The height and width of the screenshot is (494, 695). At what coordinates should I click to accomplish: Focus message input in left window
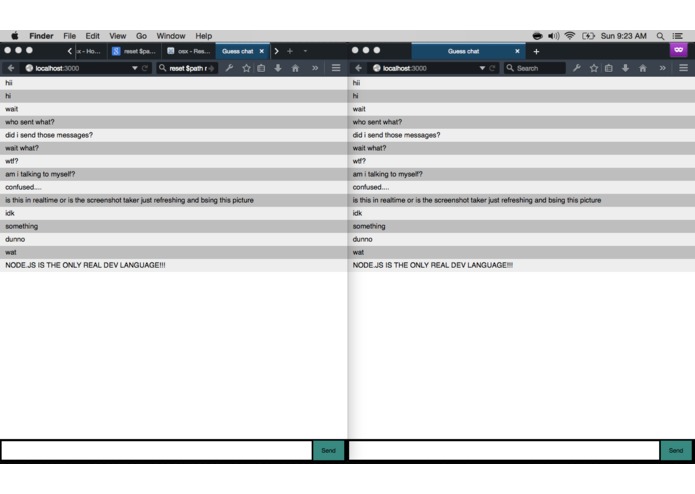coord(156,451)
